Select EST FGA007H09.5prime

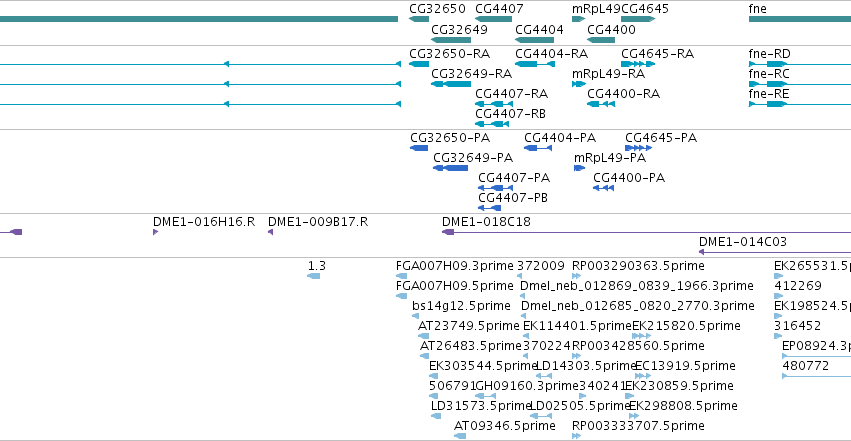[x=402, y=296]
